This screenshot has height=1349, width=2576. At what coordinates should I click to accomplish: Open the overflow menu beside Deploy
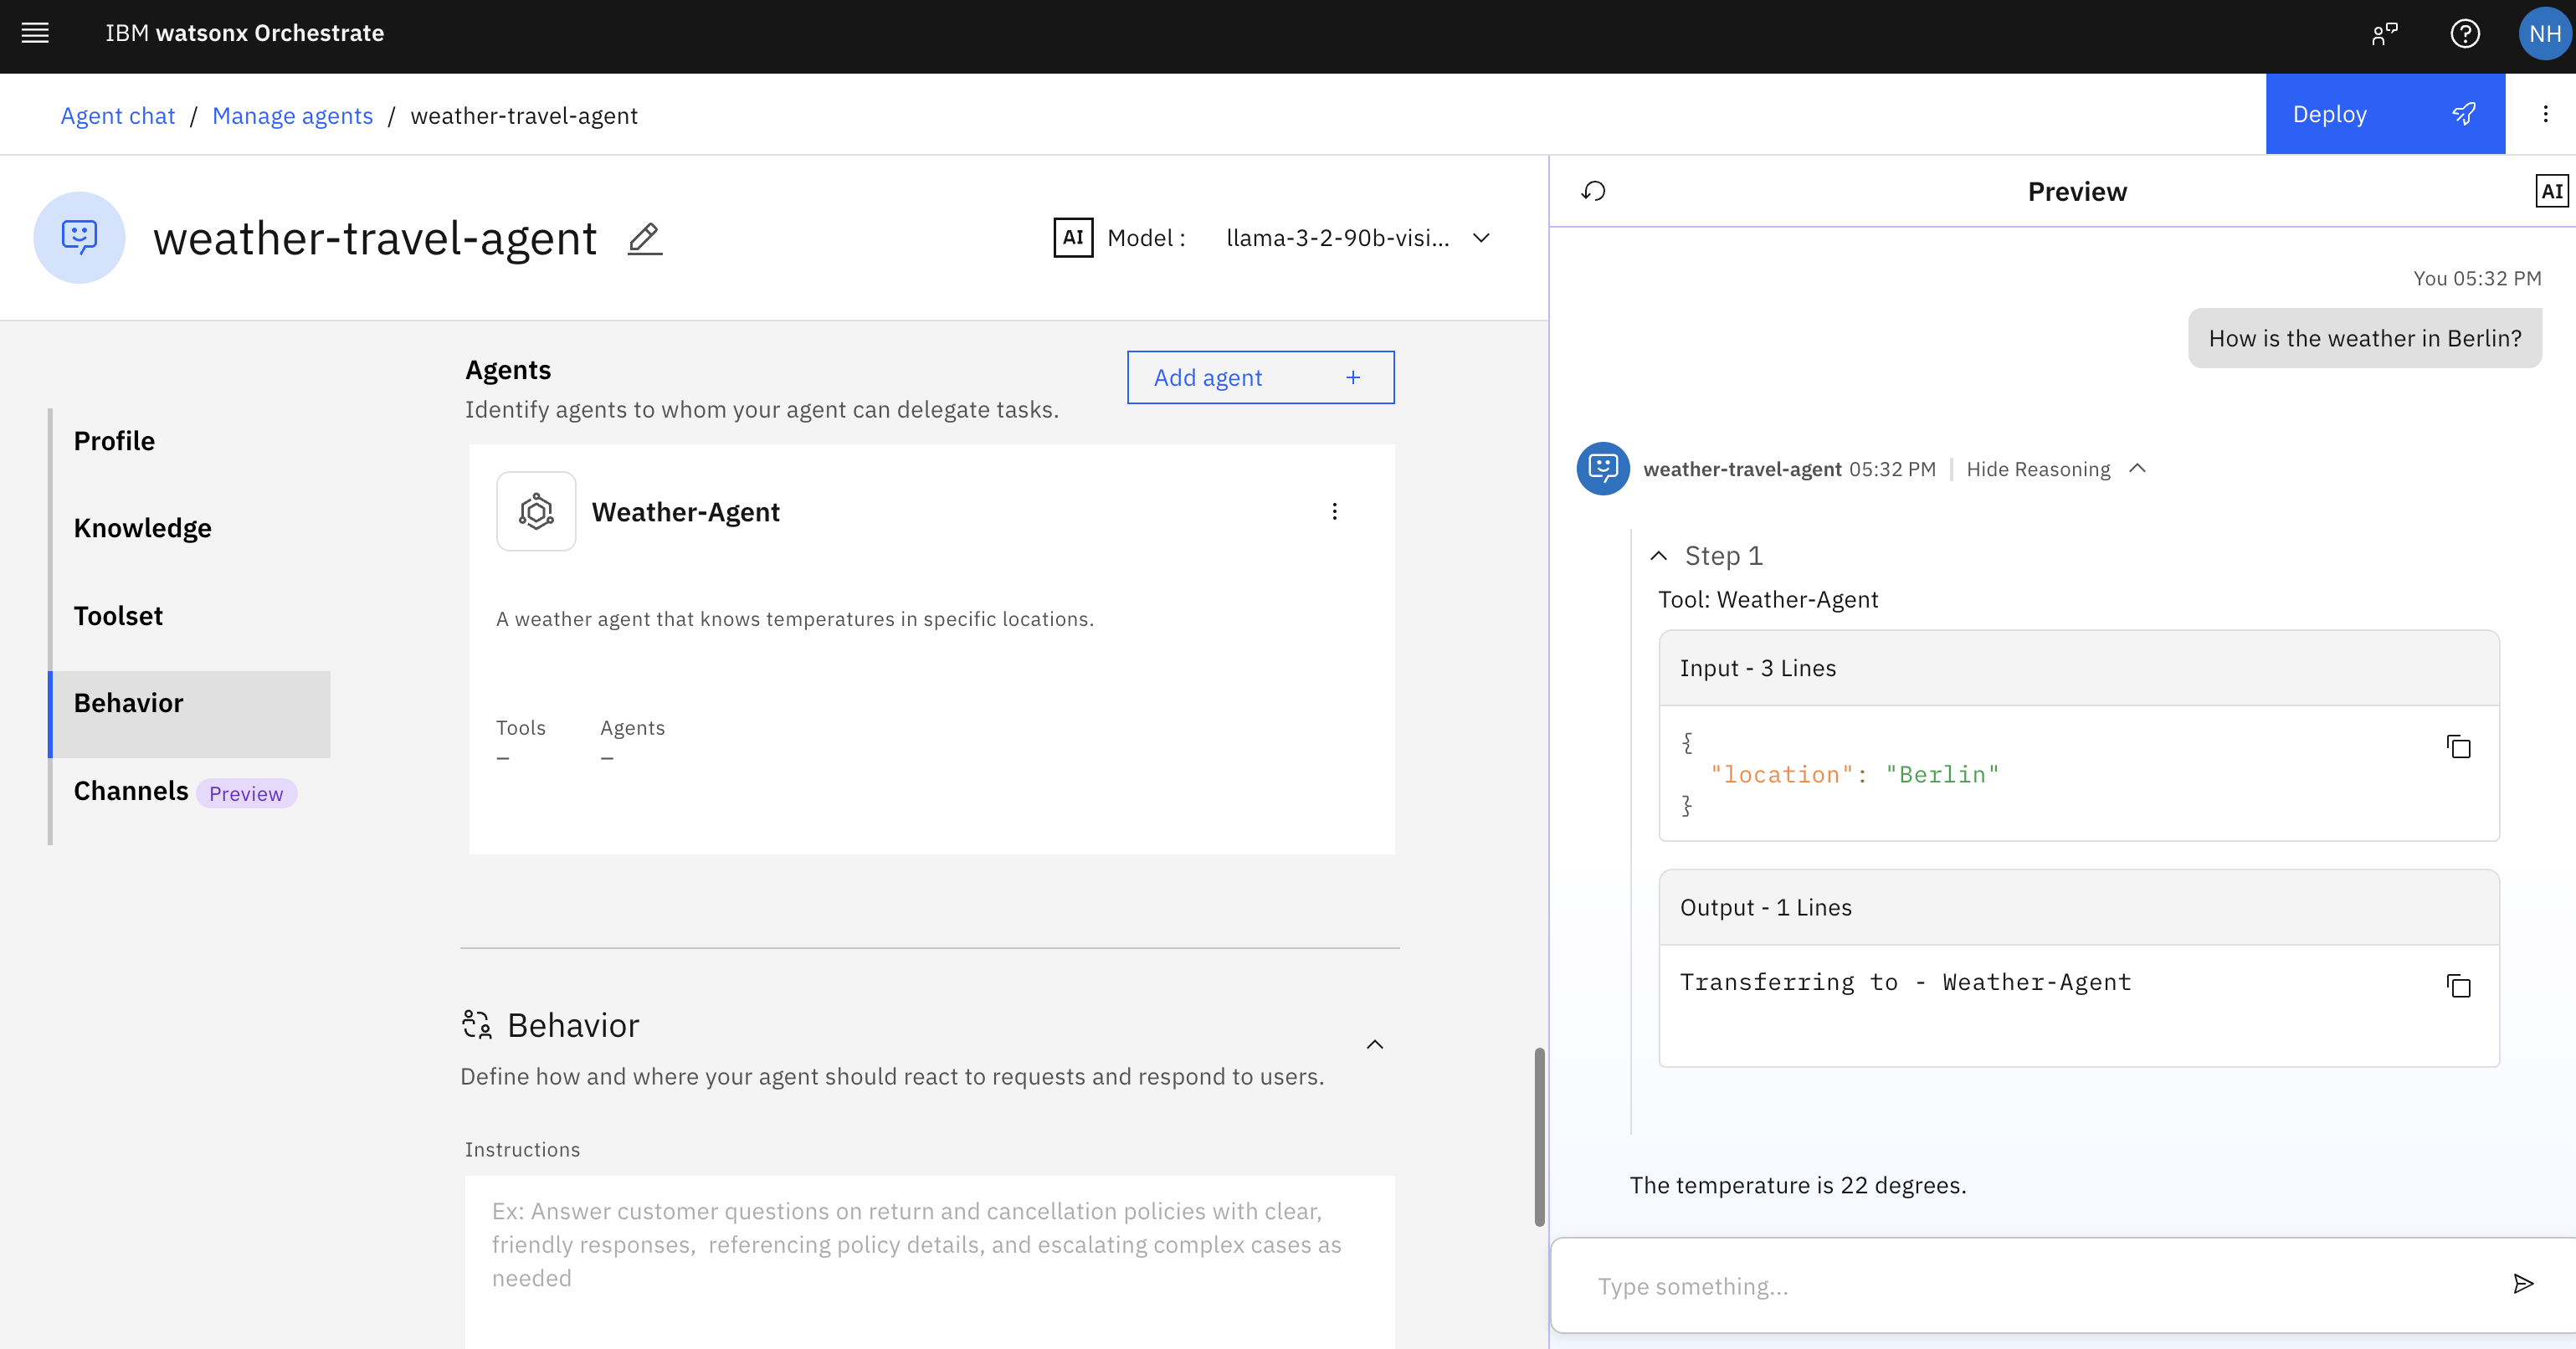point(2545,114)
